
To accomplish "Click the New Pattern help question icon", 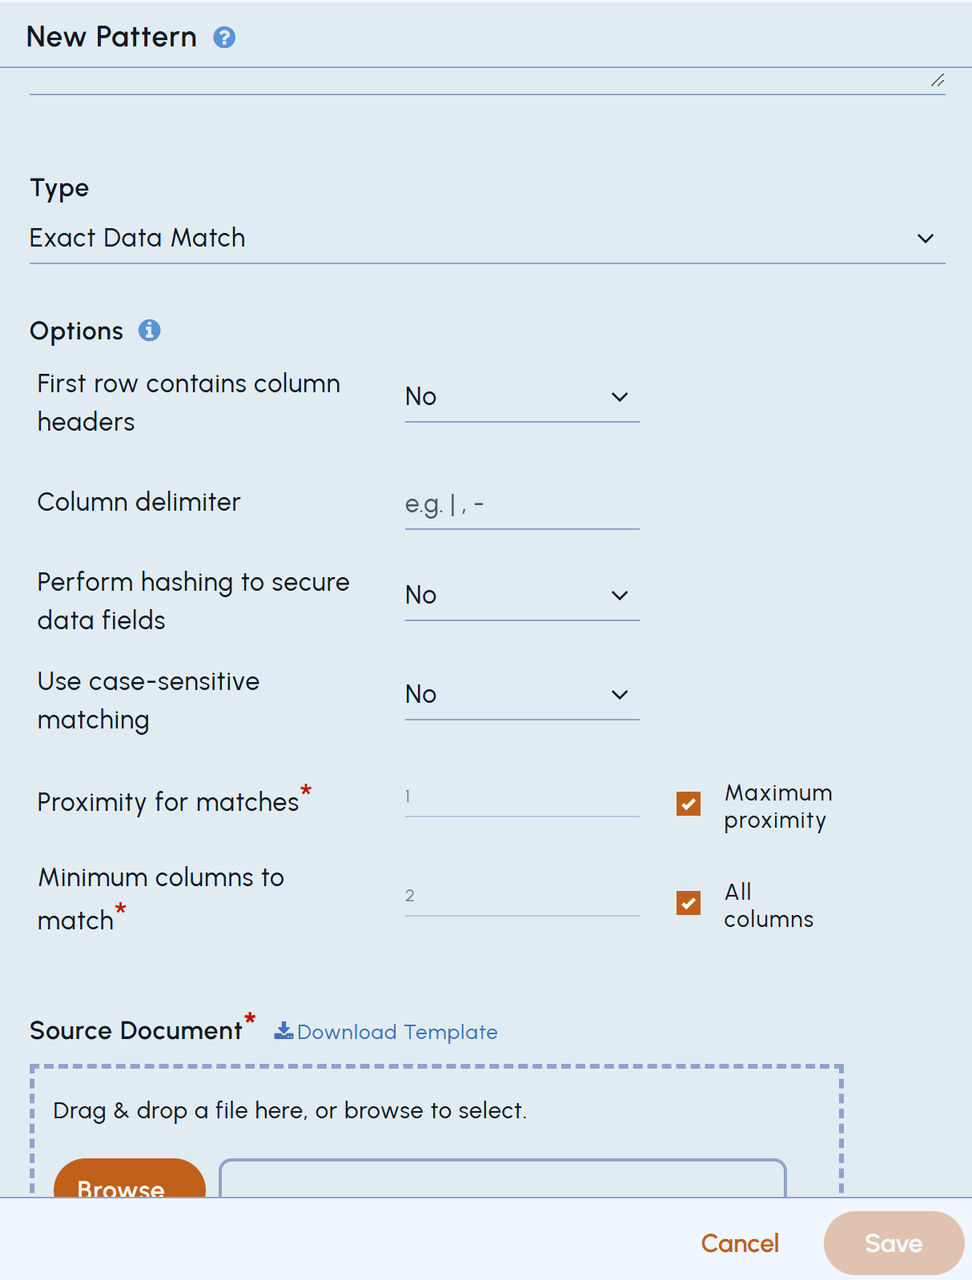I will [x=225, y=38].
